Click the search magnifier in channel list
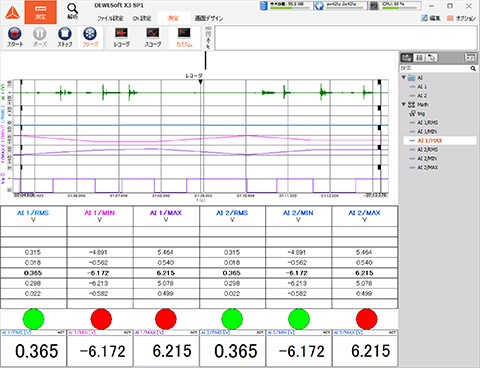The height and width of the screenshot is (368, 480). coord(473,68)
